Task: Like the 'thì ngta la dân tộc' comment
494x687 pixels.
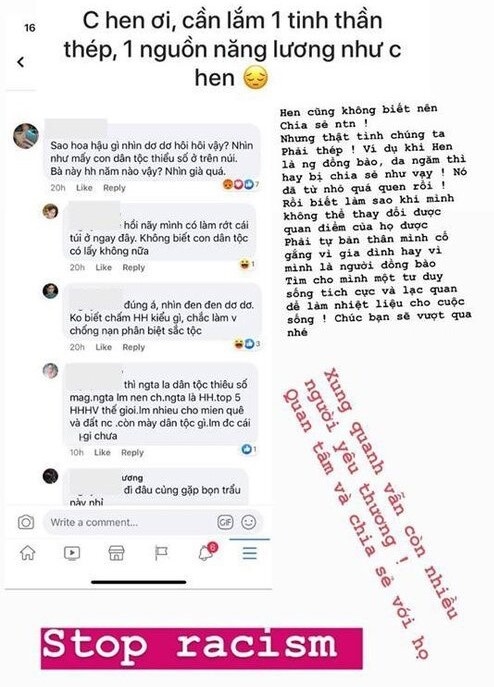Action: pos(102,453)
